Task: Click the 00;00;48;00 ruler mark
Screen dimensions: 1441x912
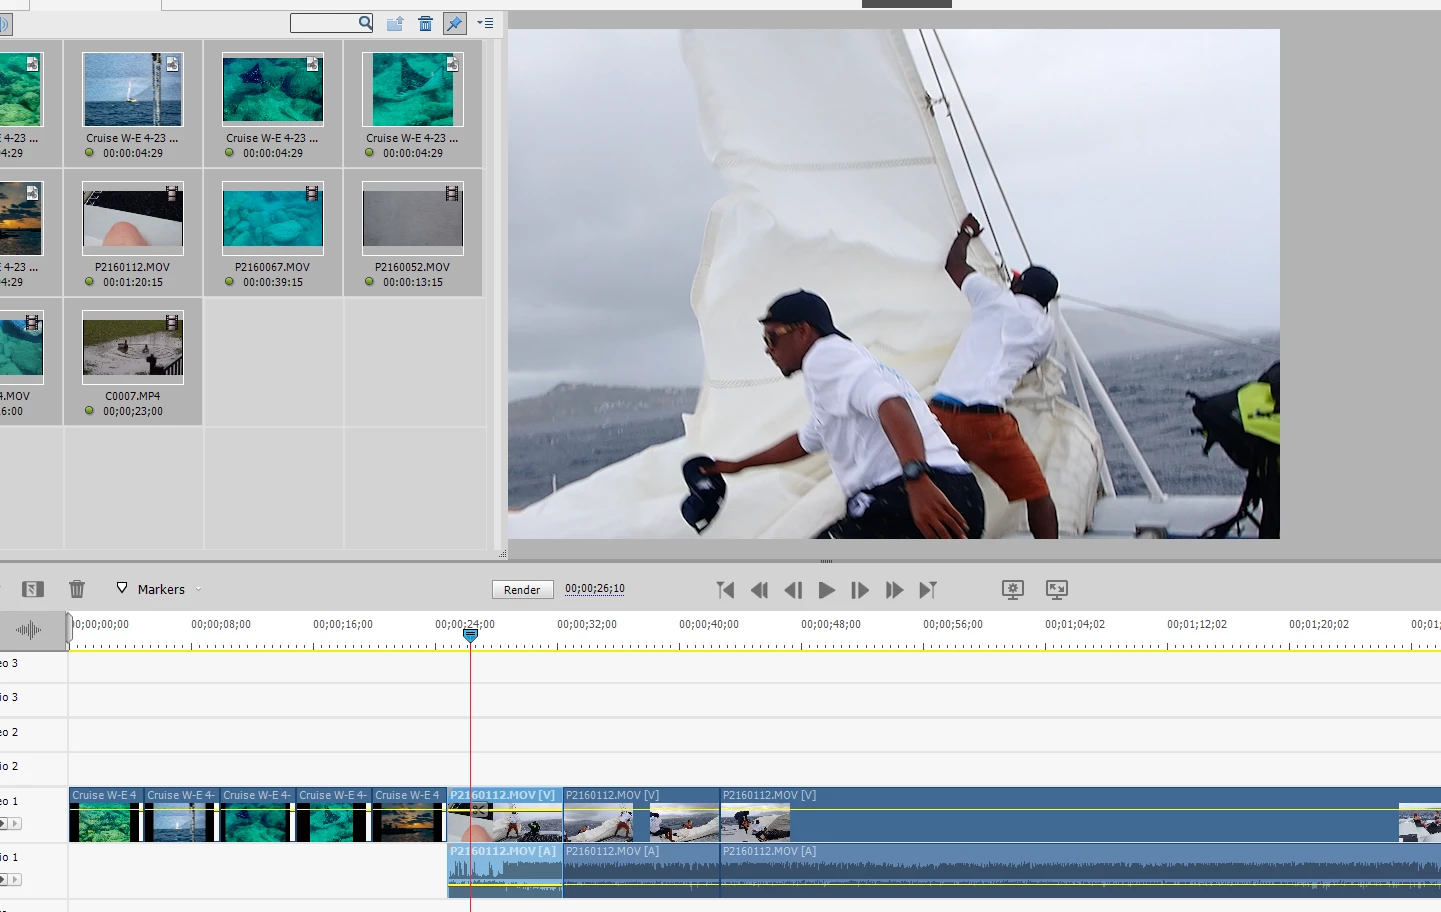Action: [x=831, y=624]
